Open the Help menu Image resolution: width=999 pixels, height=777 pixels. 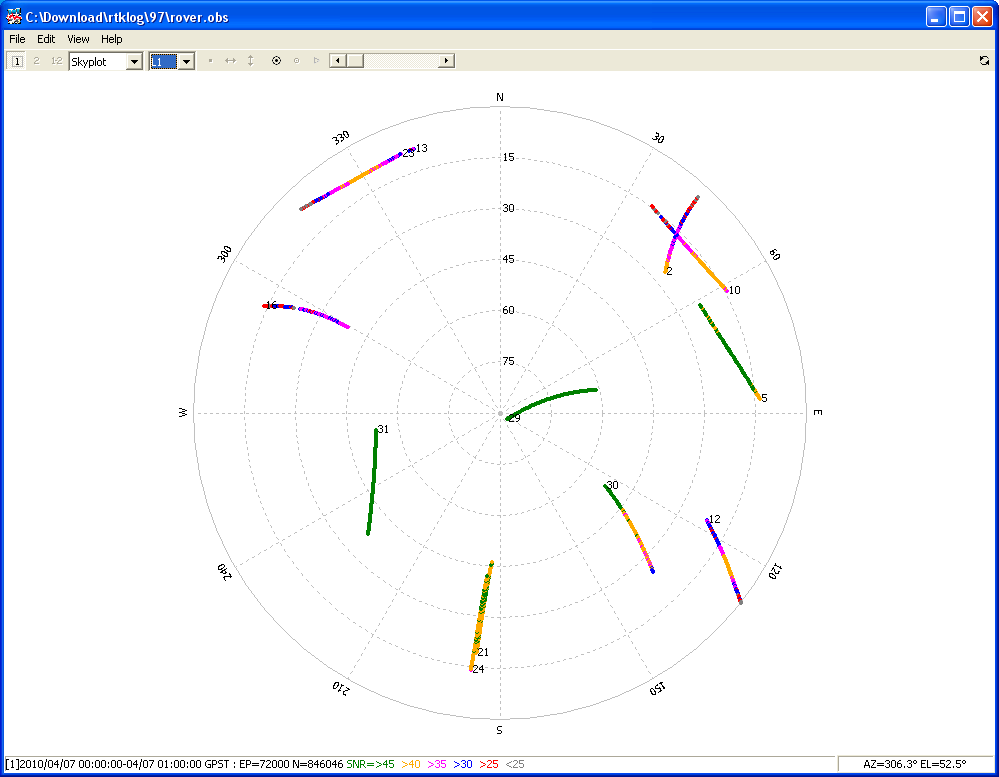[112, 39]
